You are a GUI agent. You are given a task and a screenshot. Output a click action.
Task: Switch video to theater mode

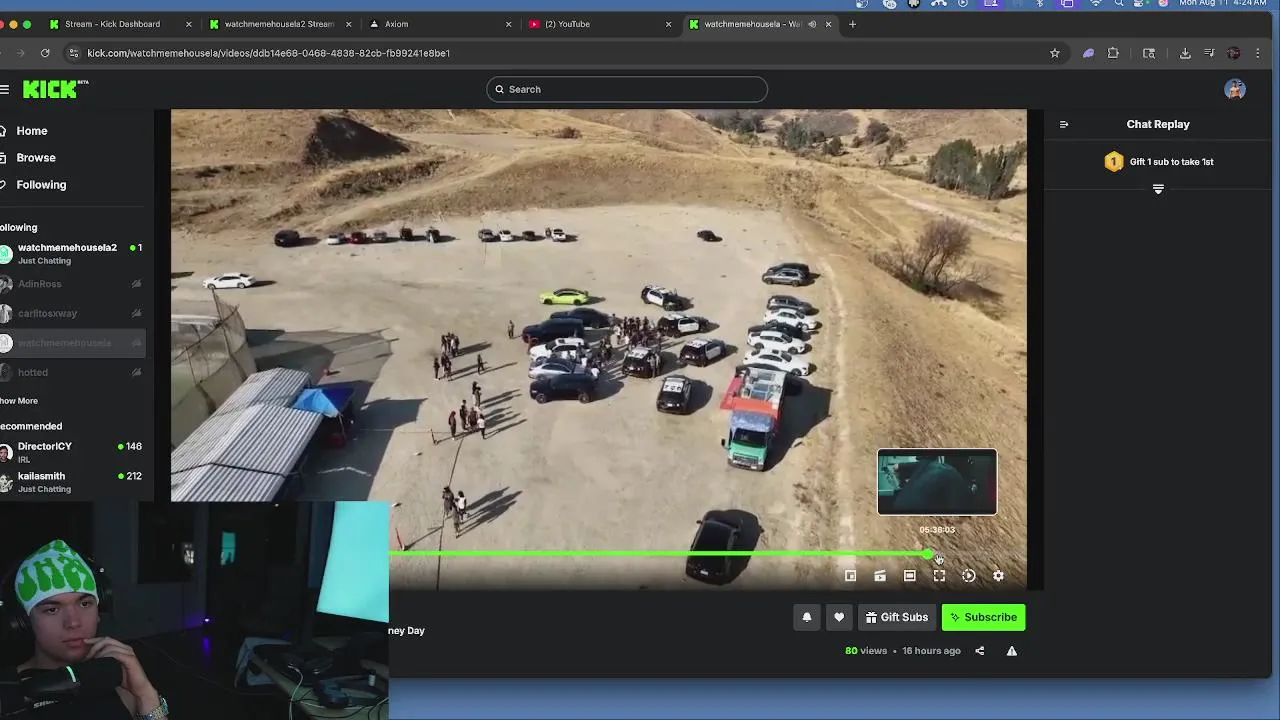click(x=909, y=576)
